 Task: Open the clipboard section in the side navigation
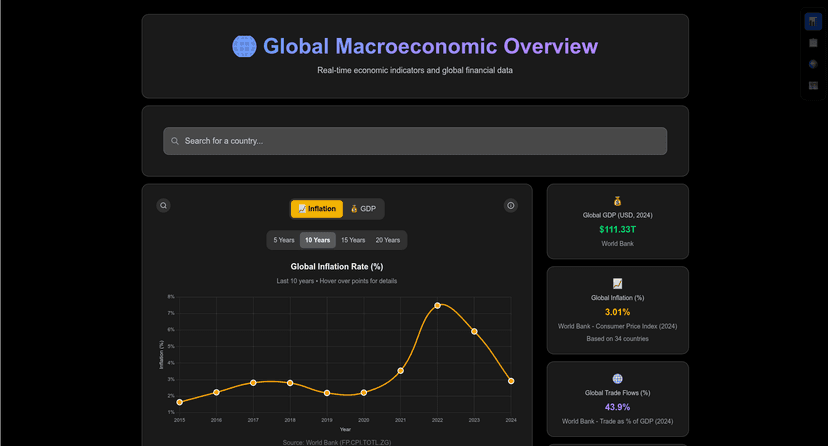pos(813,43)
